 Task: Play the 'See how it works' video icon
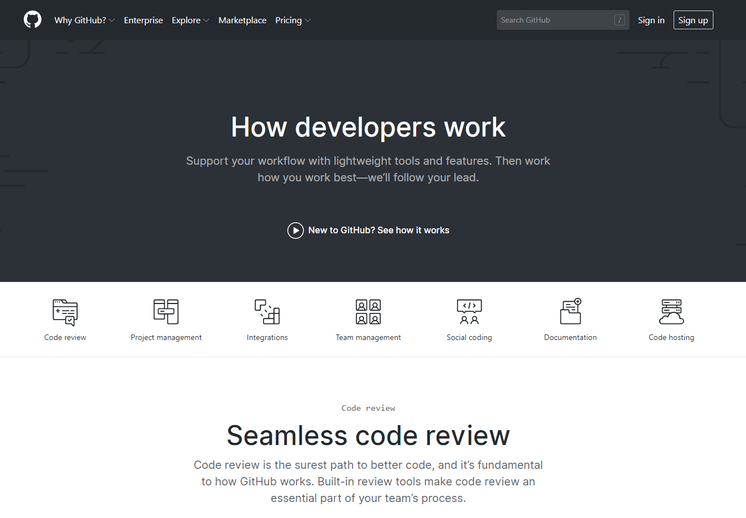pyautogui.click(x=295, y=230)
